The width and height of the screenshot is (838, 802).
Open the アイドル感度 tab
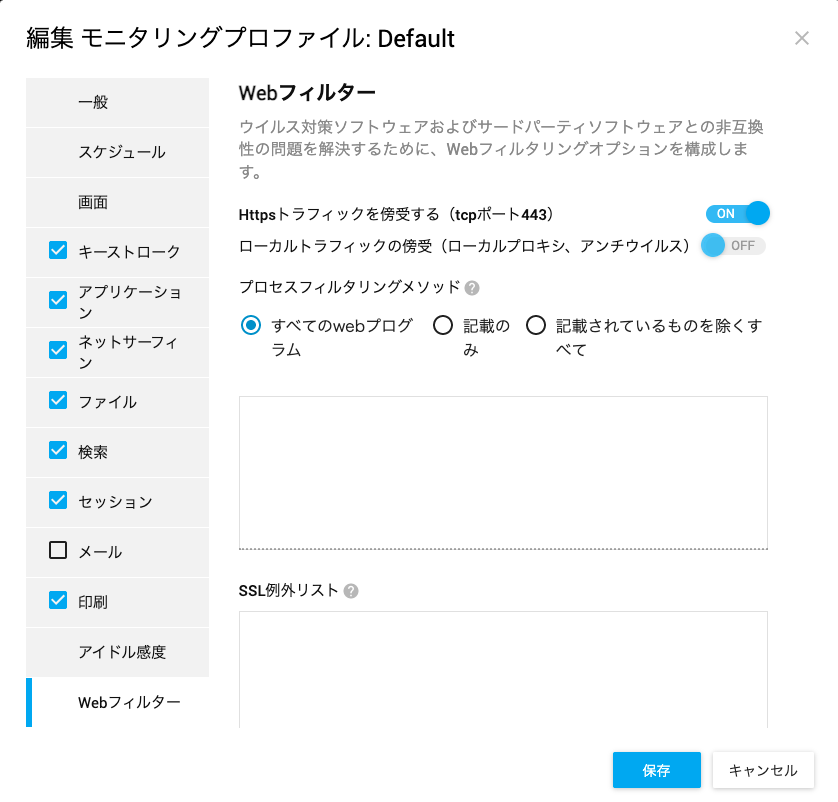click(117, 652)
